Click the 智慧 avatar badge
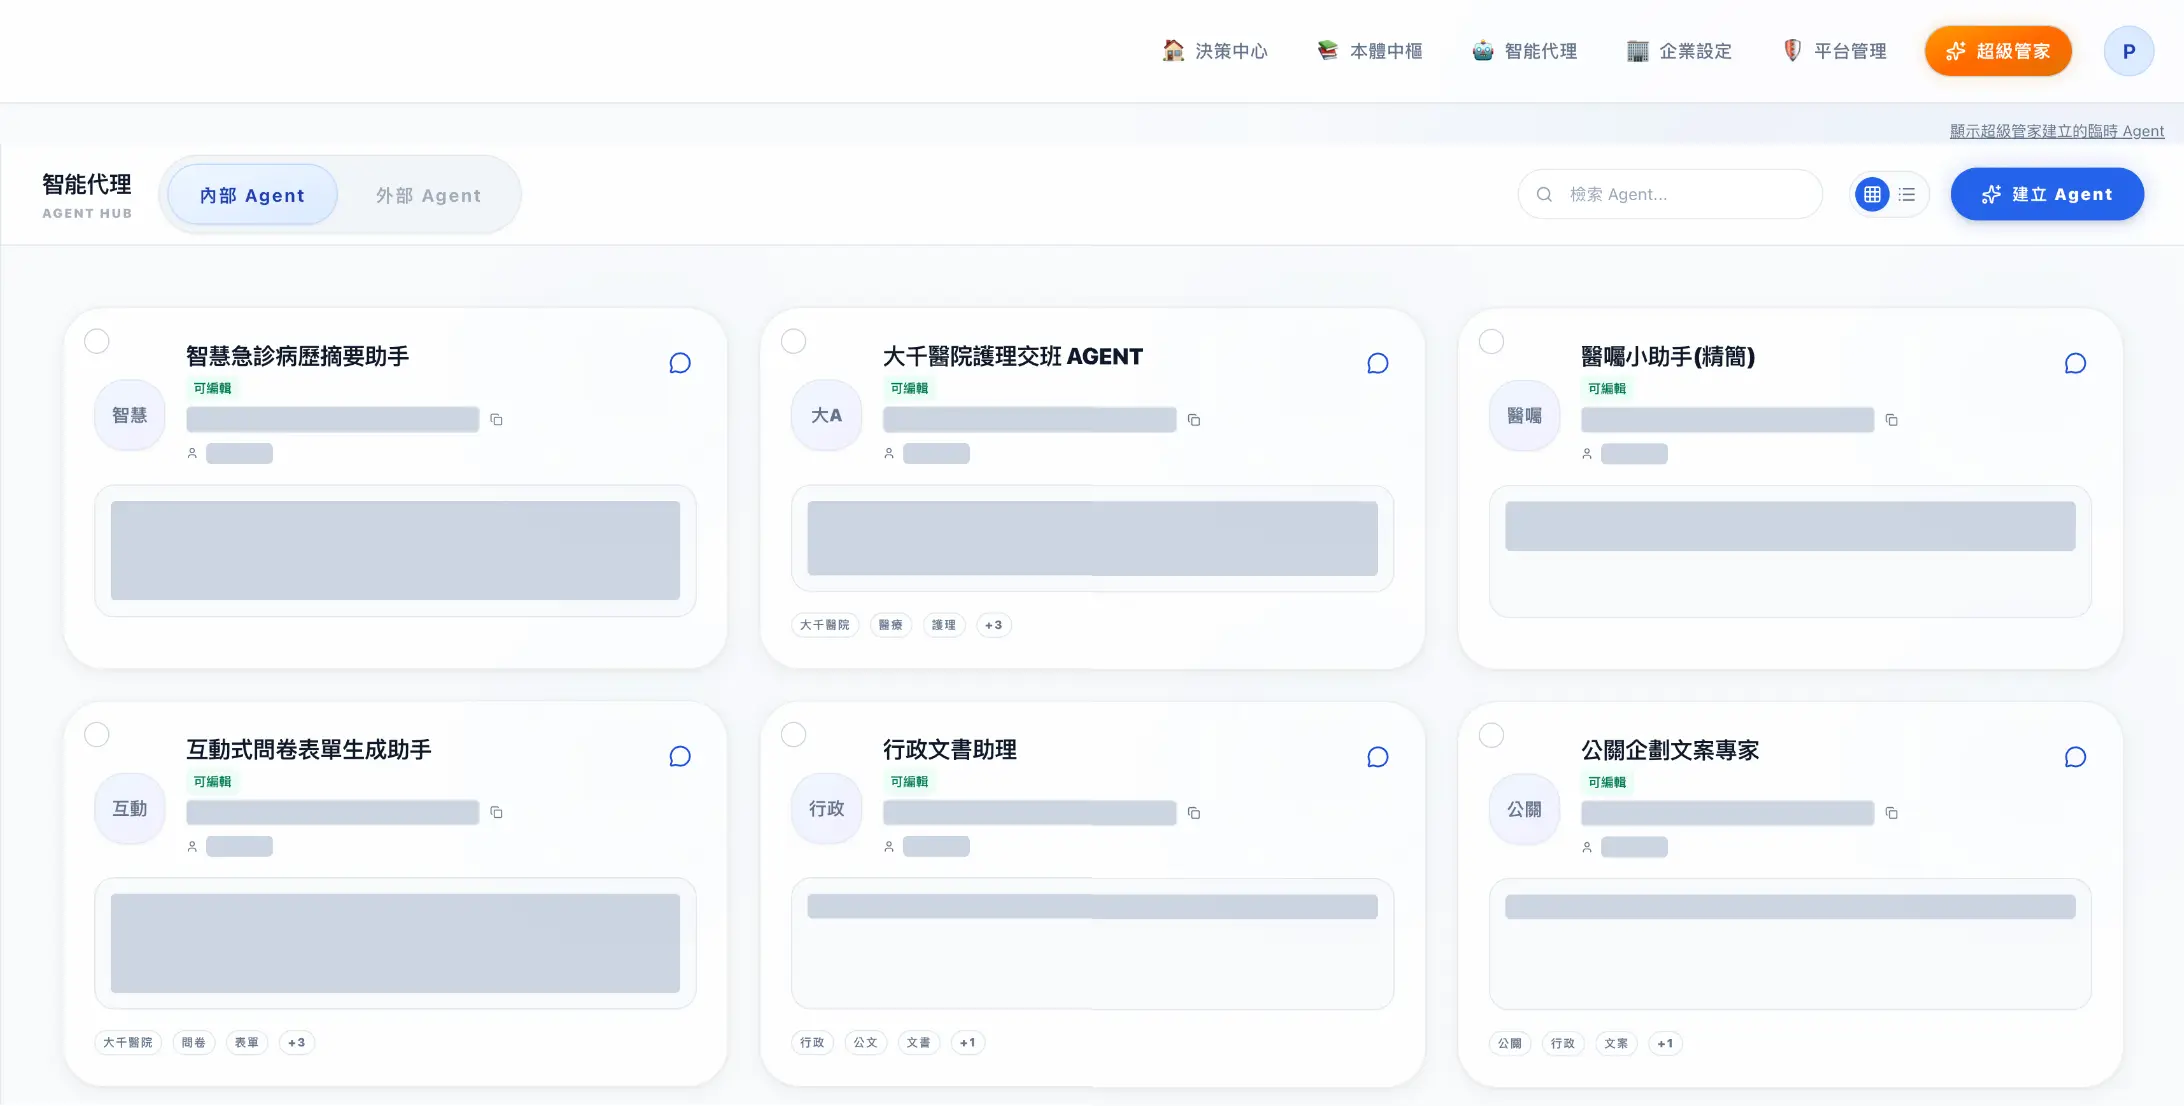 point(130,415)
